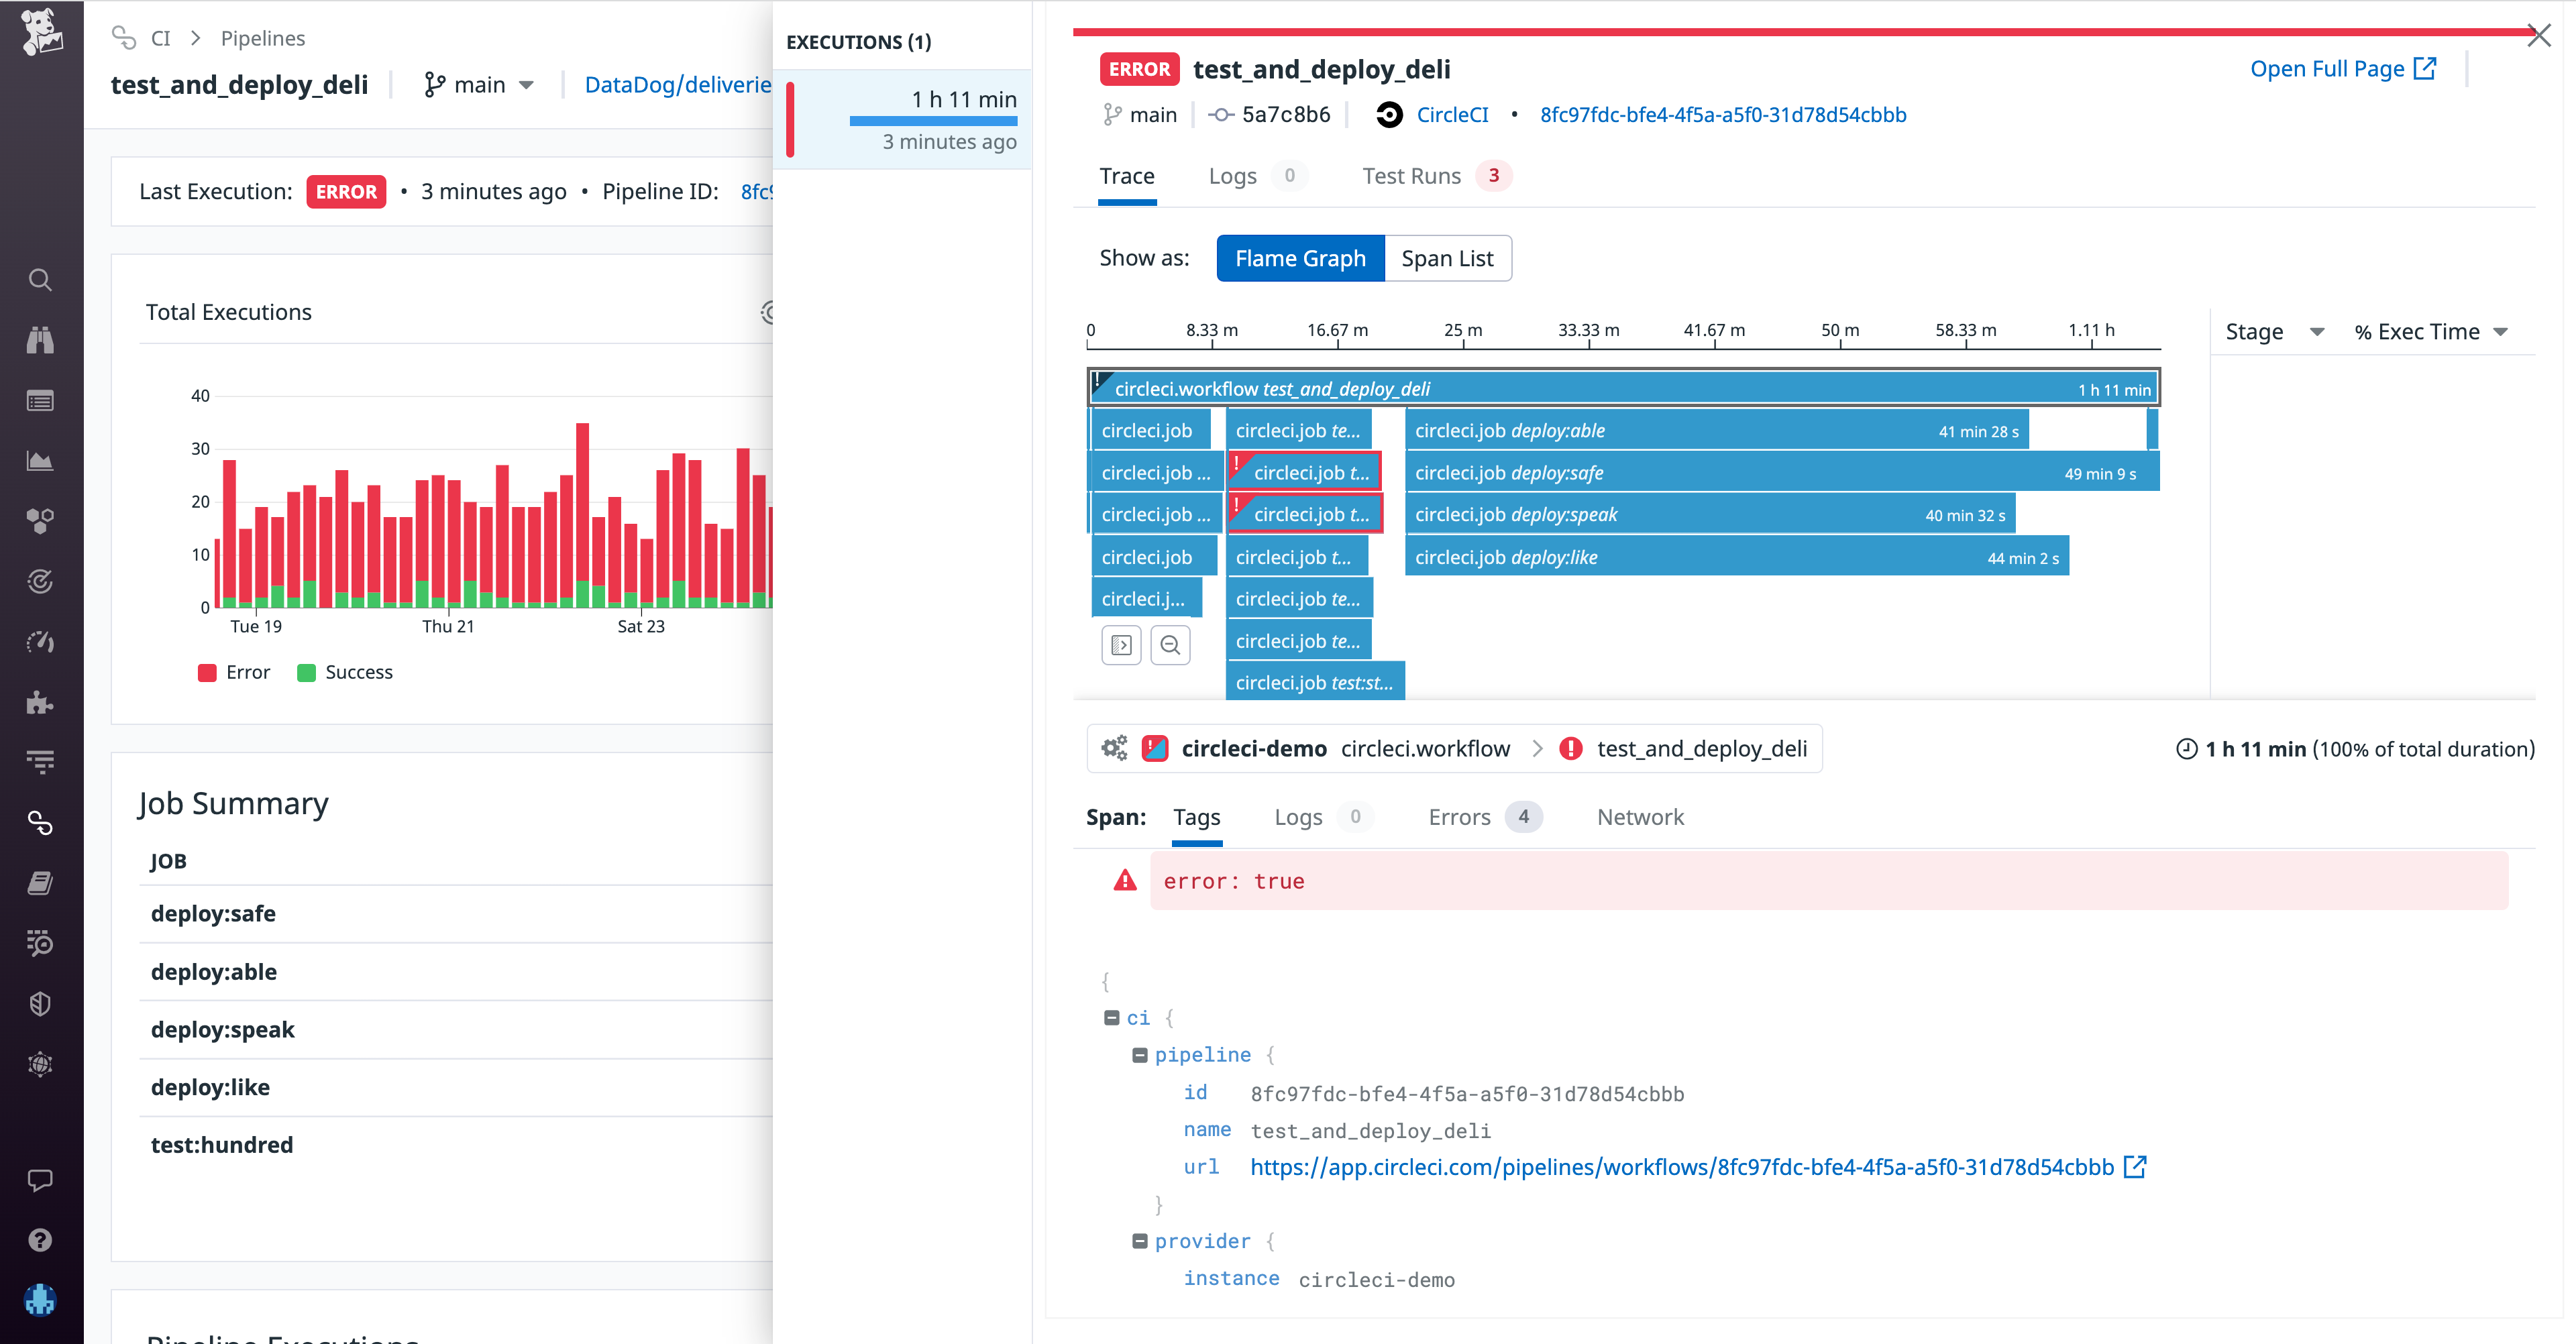Collapse the pipeline node in the tags tree
Image resolution: width=2576 pixels, height=1344 pixels.
click(x=1140, y=1055)
